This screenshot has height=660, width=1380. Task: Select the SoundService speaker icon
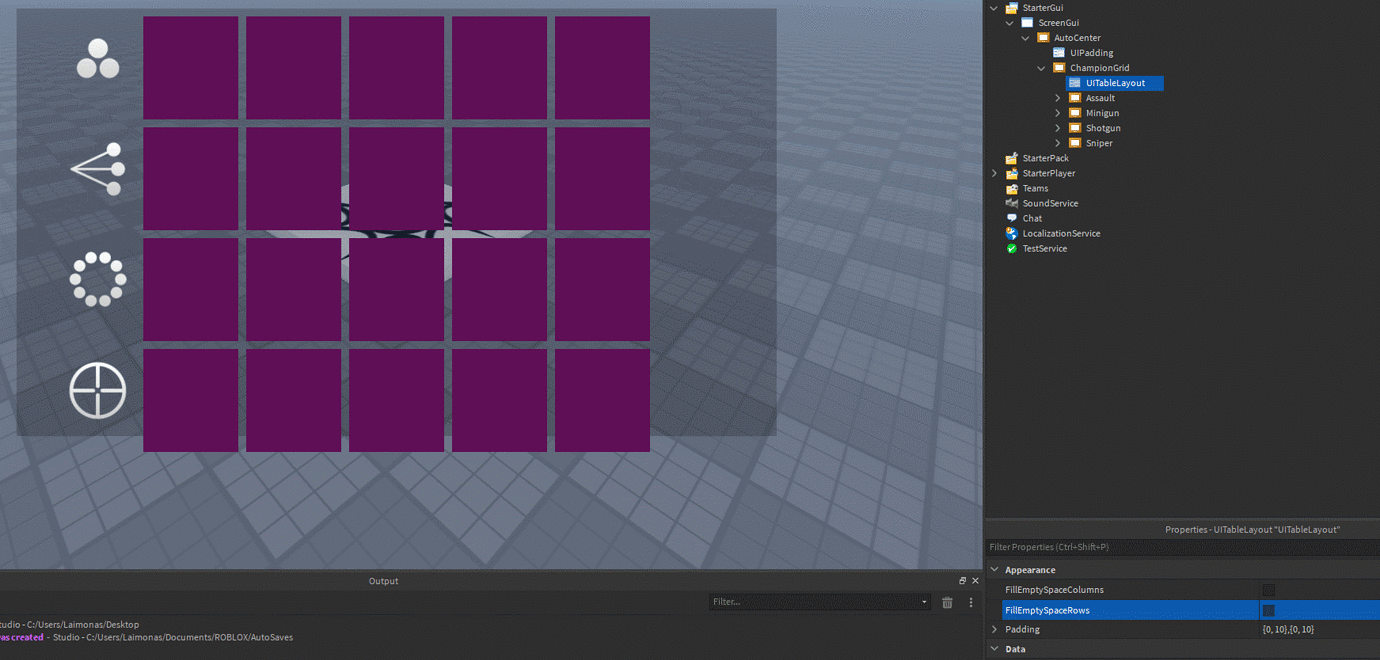(1011, 203)
